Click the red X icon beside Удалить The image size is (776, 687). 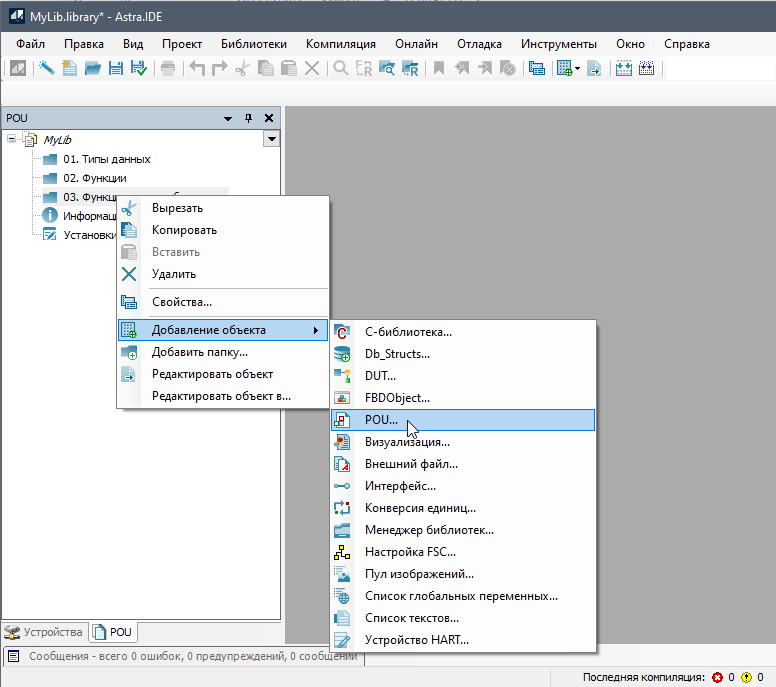pyautogui.click(x=128, y=274)
